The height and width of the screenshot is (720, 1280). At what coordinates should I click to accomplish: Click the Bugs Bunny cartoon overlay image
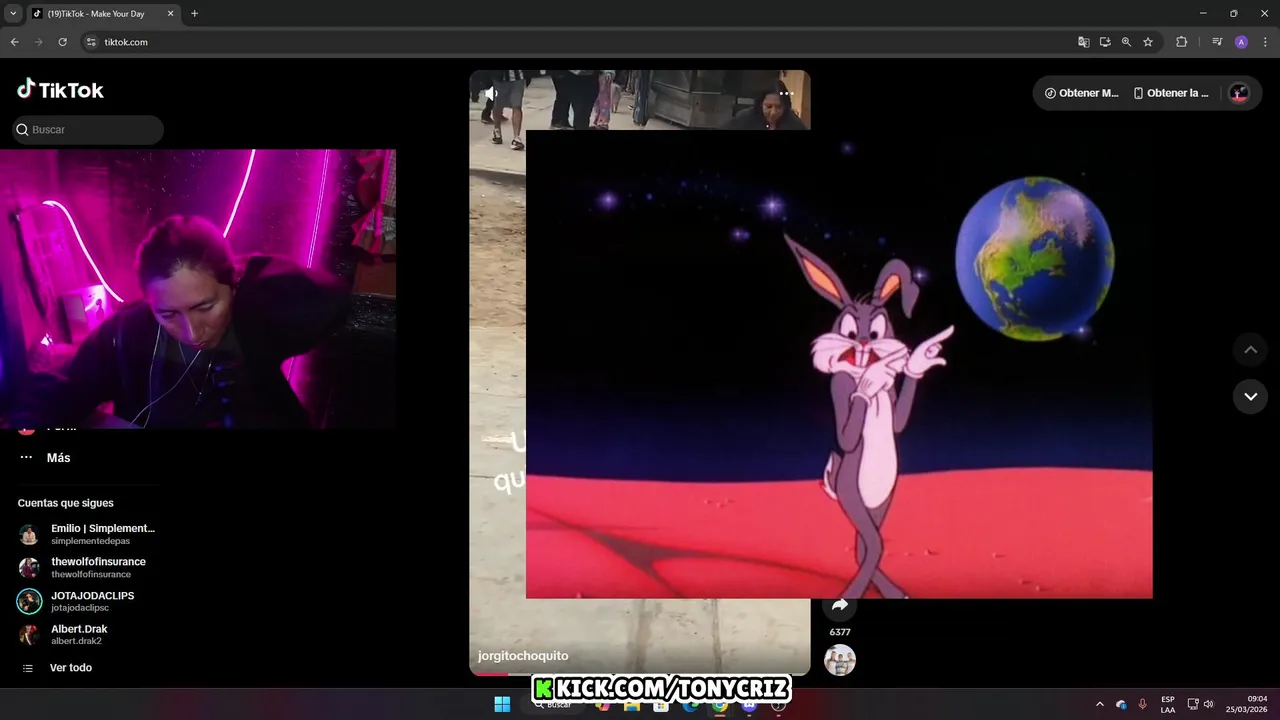tap(839, 364)
